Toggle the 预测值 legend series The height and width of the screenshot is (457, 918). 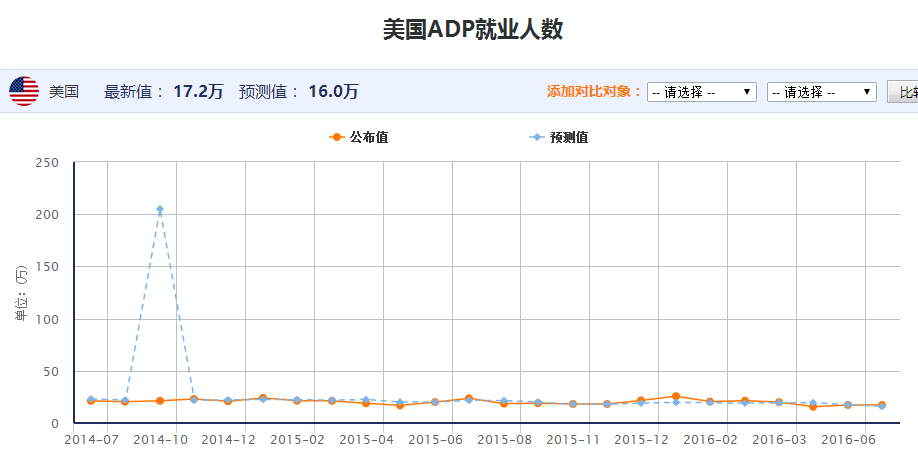pos(559,138)
